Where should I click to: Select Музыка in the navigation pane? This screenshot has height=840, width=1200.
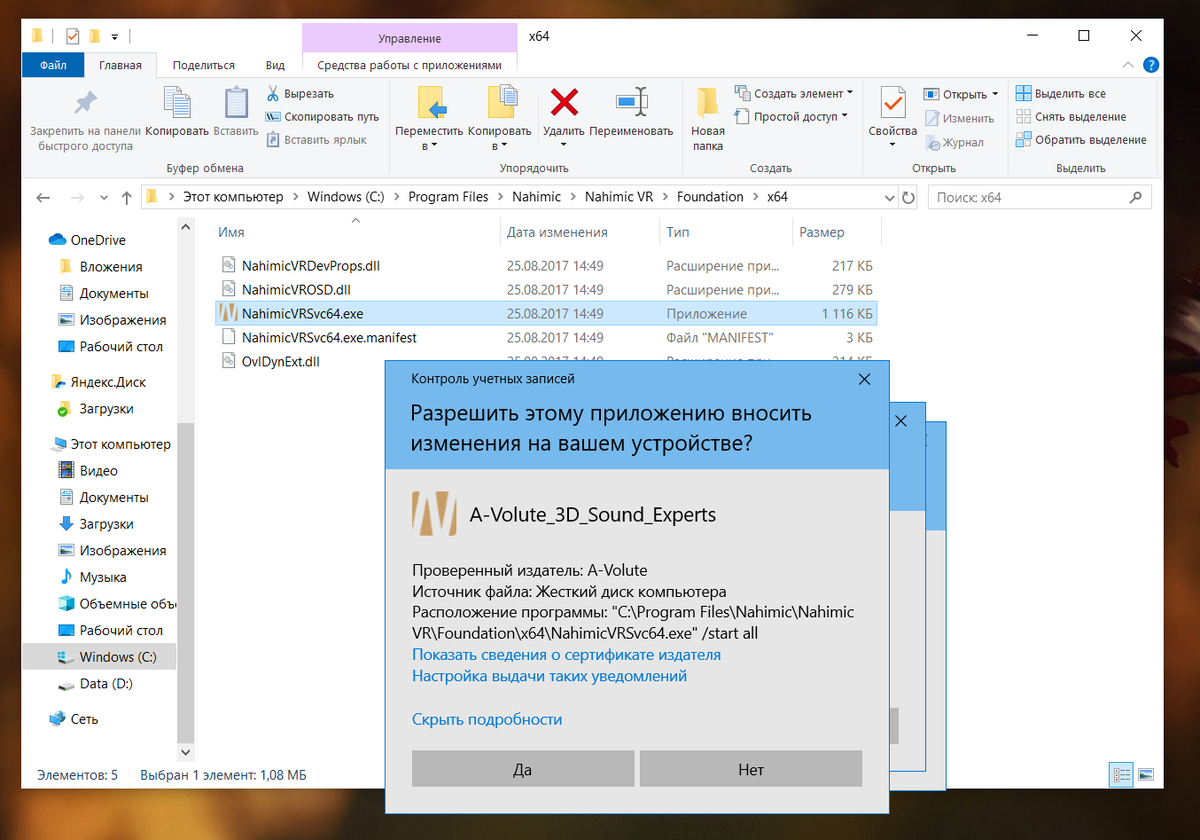tap(103, 577)
